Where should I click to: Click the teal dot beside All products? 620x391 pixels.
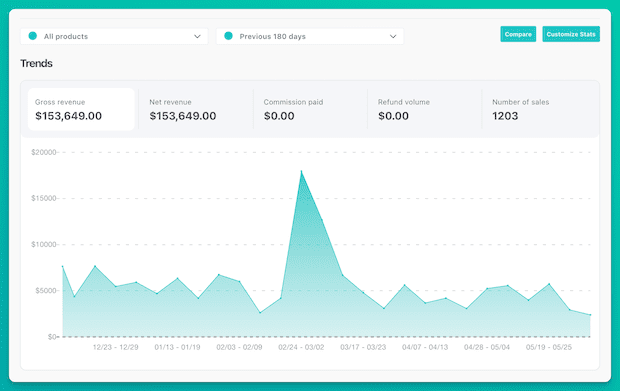[33, 36]
